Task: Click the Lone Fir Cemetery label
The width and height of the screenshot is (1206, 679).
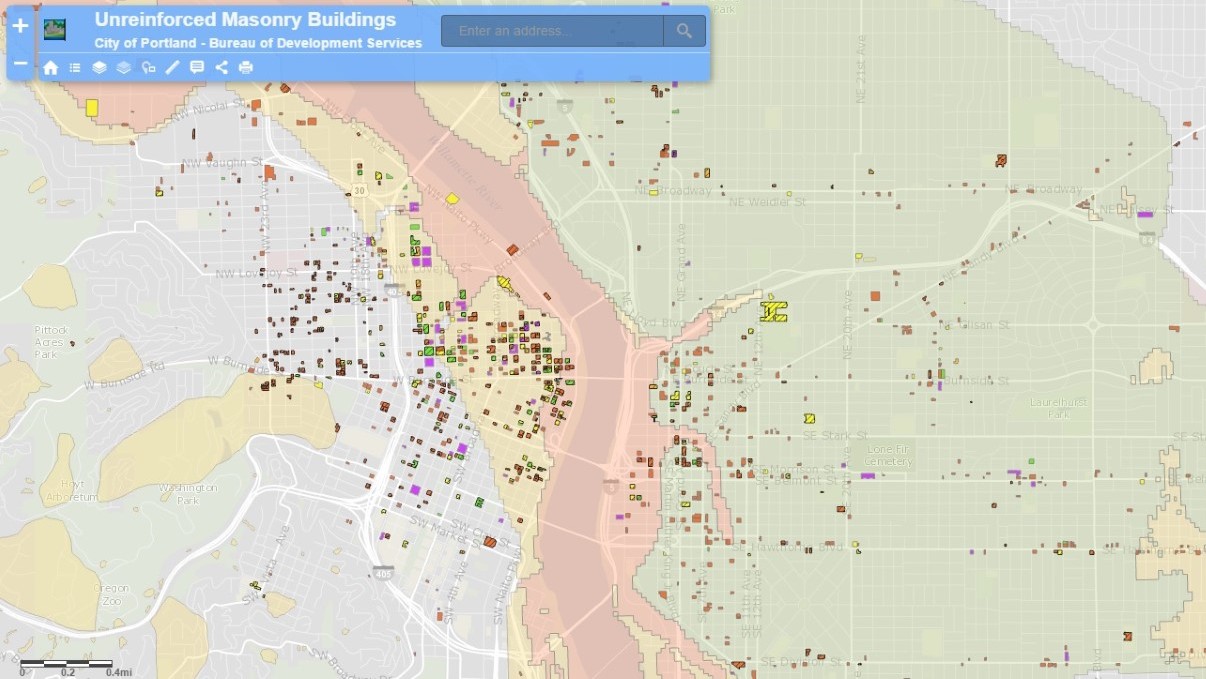Action: coord(888,455)
